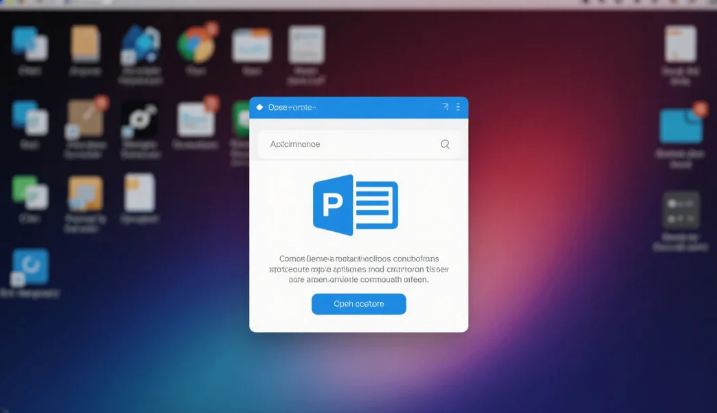The height and width of the screenshot is (413, 717).
Task: Click the blue "Opeh ocetore" button
Action: click(358, 304)
